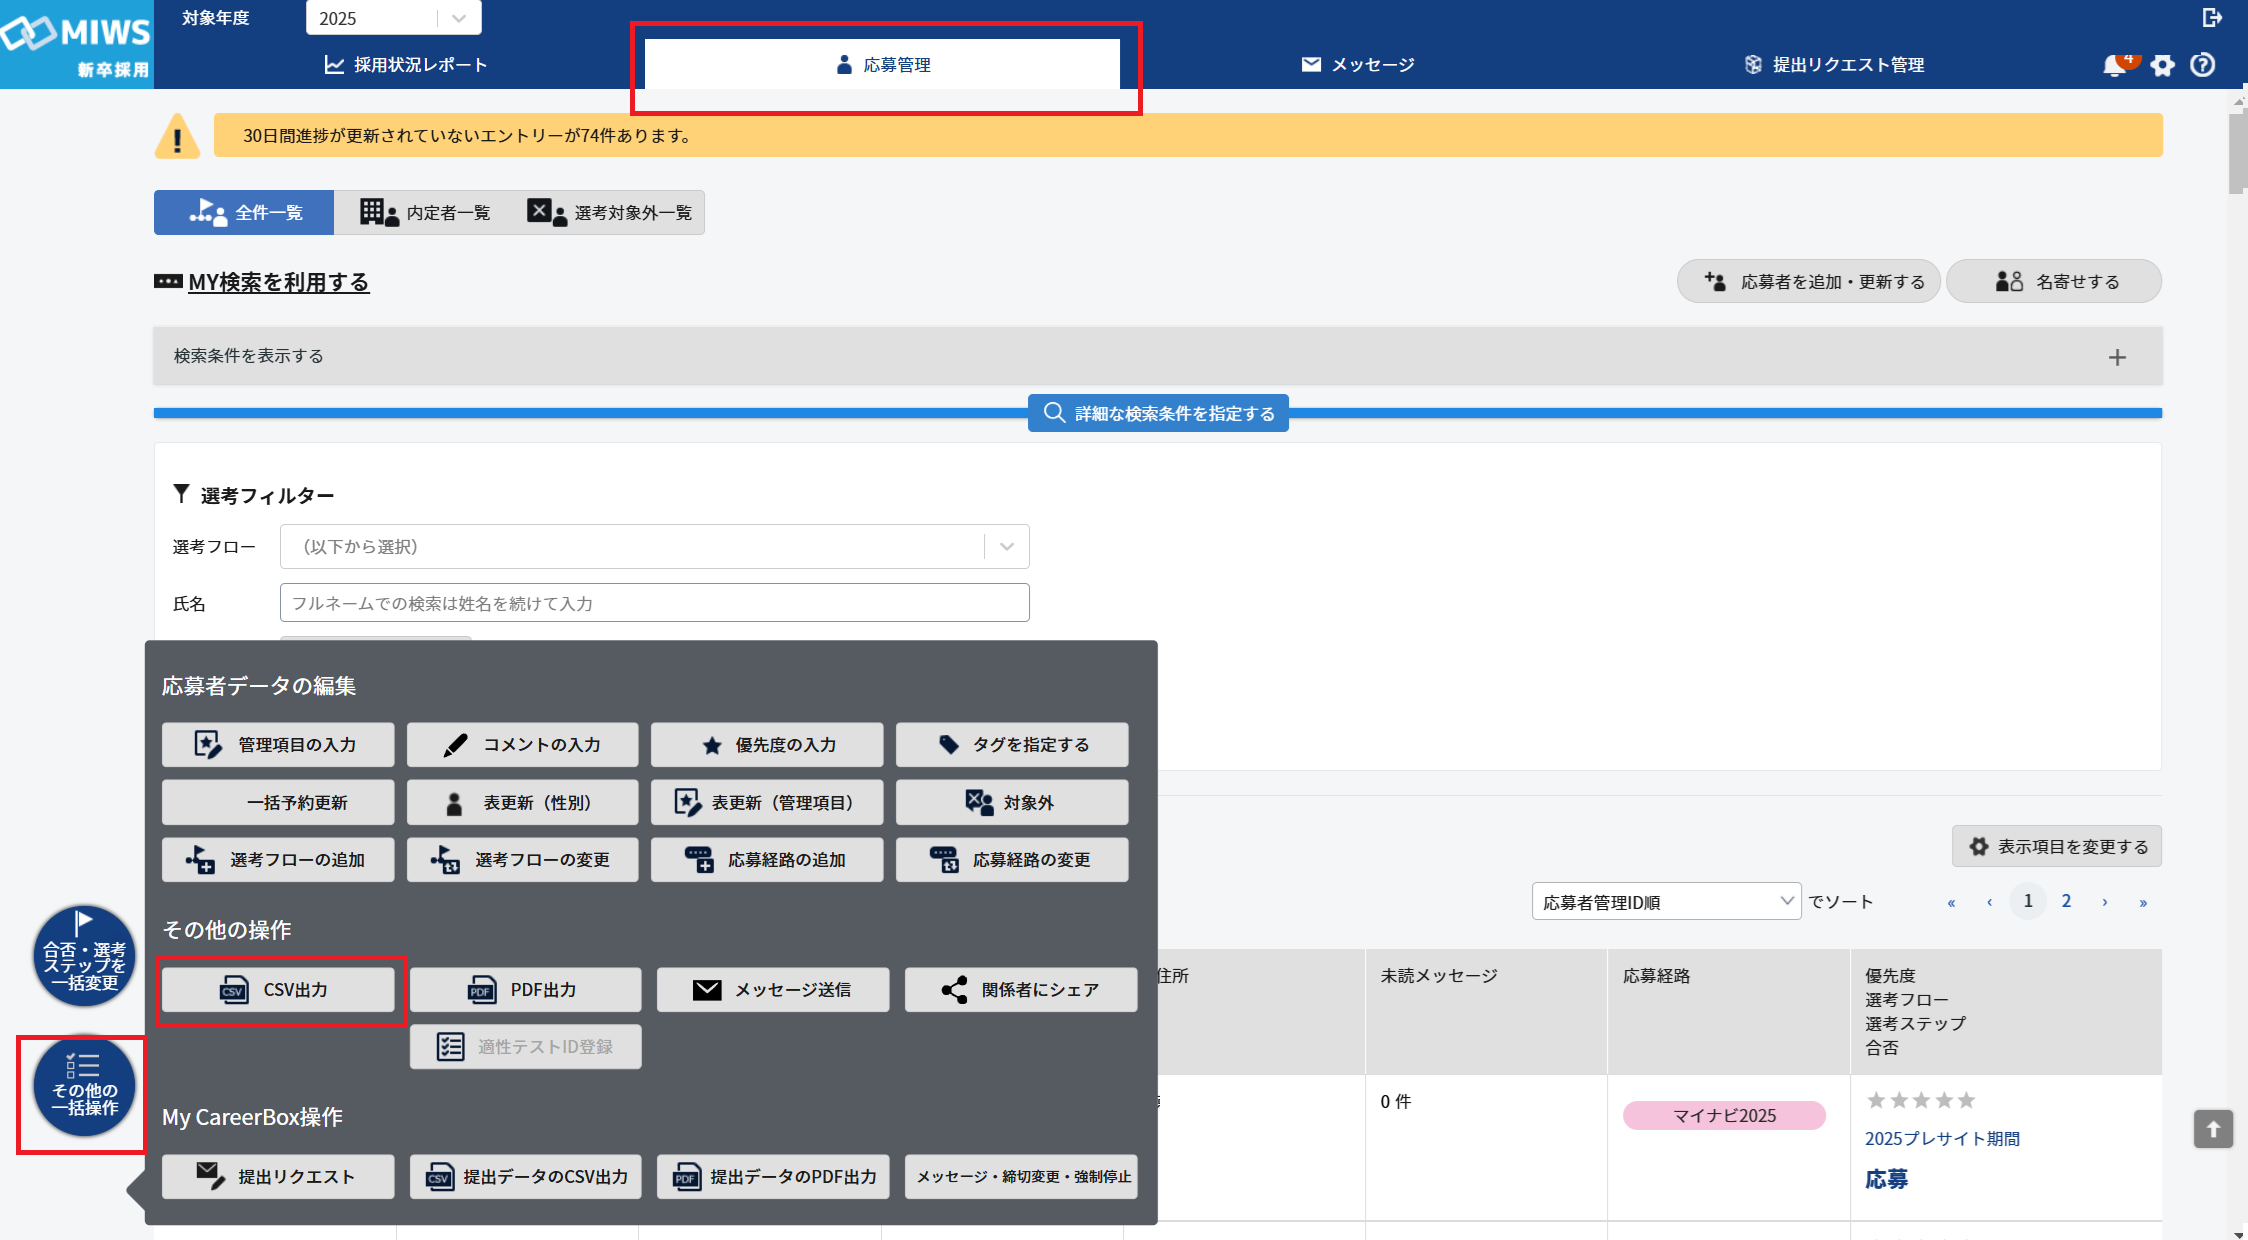Click PDF出力 button
Image resolution: width=2248 pixels, height=1240 pixels.
click(x=525, y=990)
